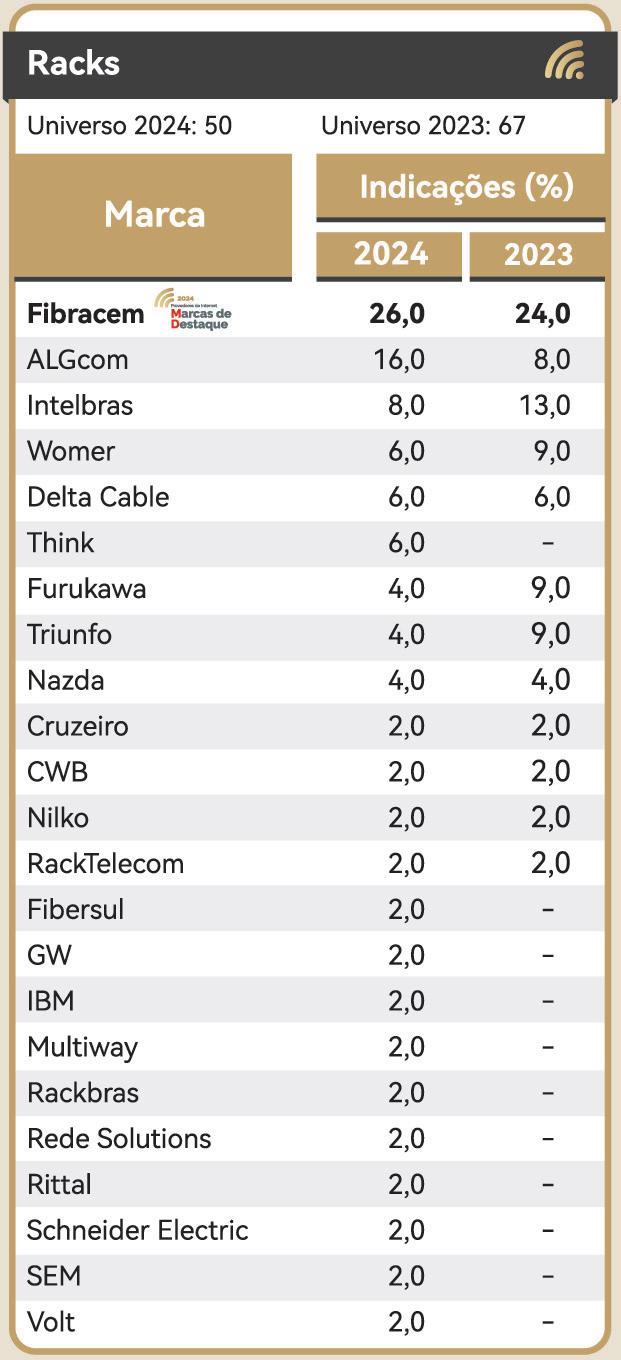Click the Universo 2023: 67 label
Screen dimensions: 621x1360
click(423, 126)
